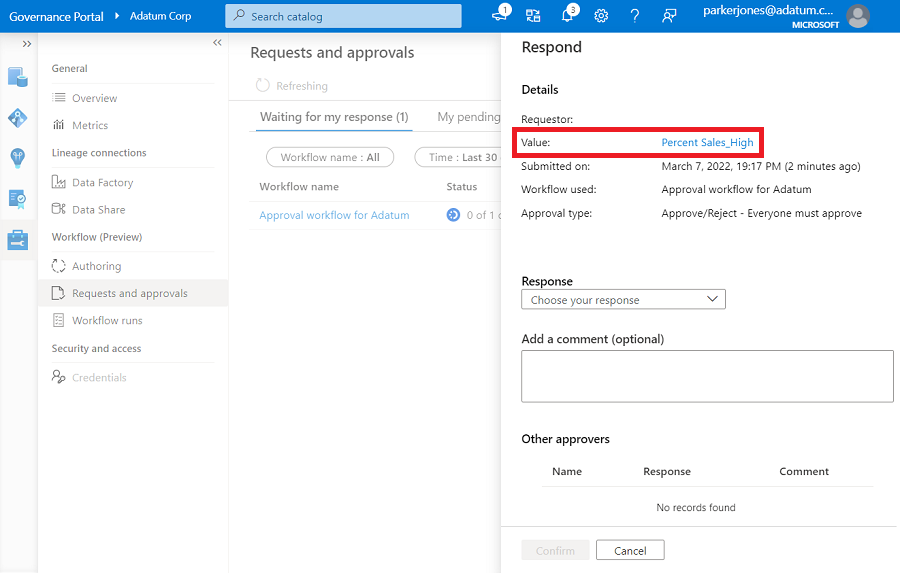Viewport: 900px width, 573px height.
Task: Click the Add a comment text box
Action: tap(707, 376)
